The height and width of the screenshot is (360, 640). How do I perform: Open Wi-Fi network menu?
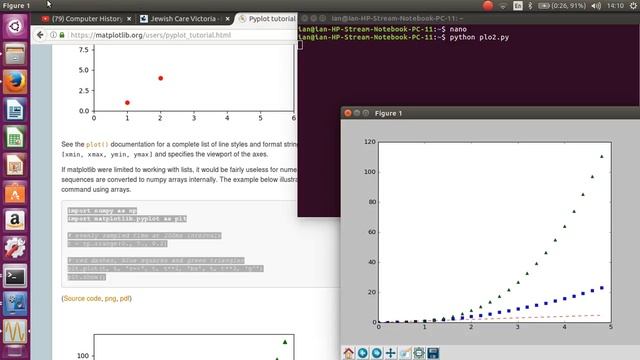click(503, 6)
